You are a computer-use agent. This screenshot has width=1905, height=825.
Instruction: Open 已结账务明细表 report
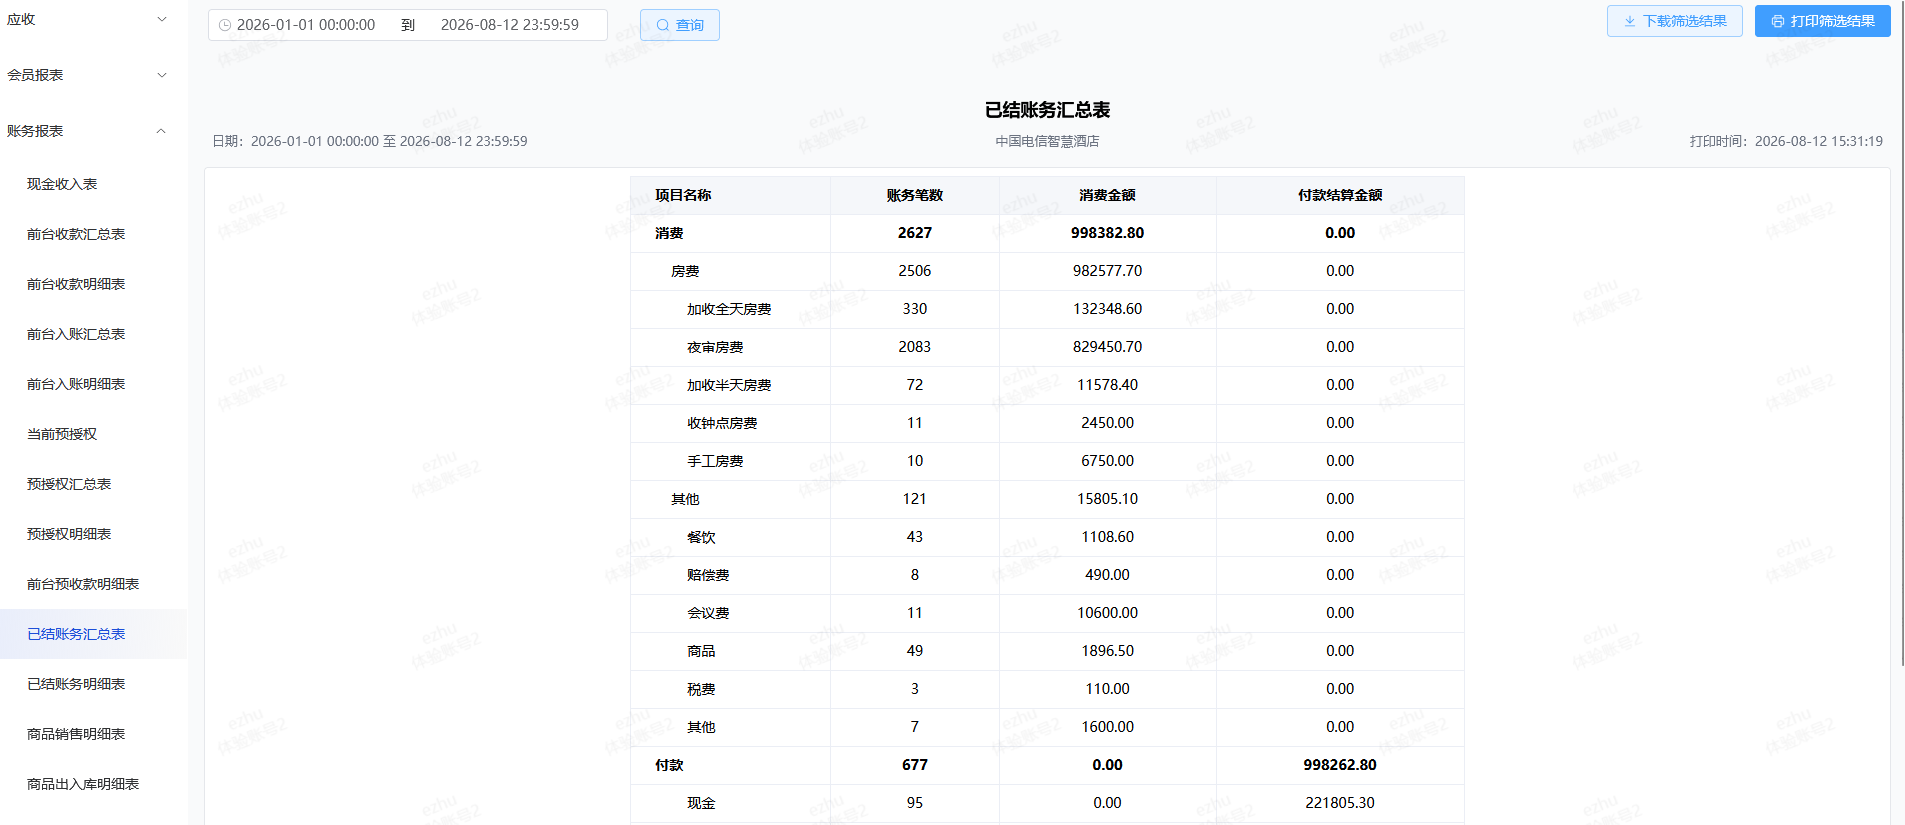76,684
